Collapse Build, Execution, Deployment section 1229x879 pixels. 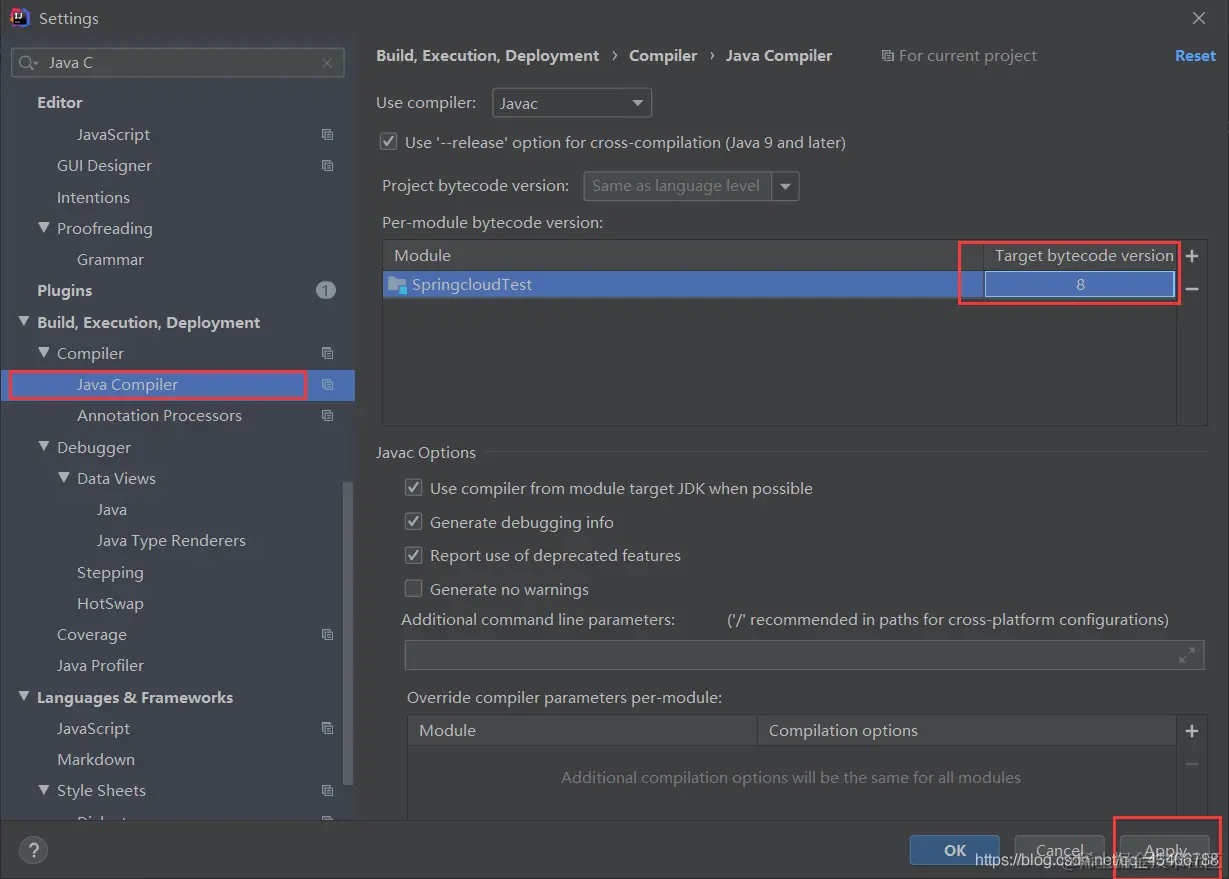[24, 322]
